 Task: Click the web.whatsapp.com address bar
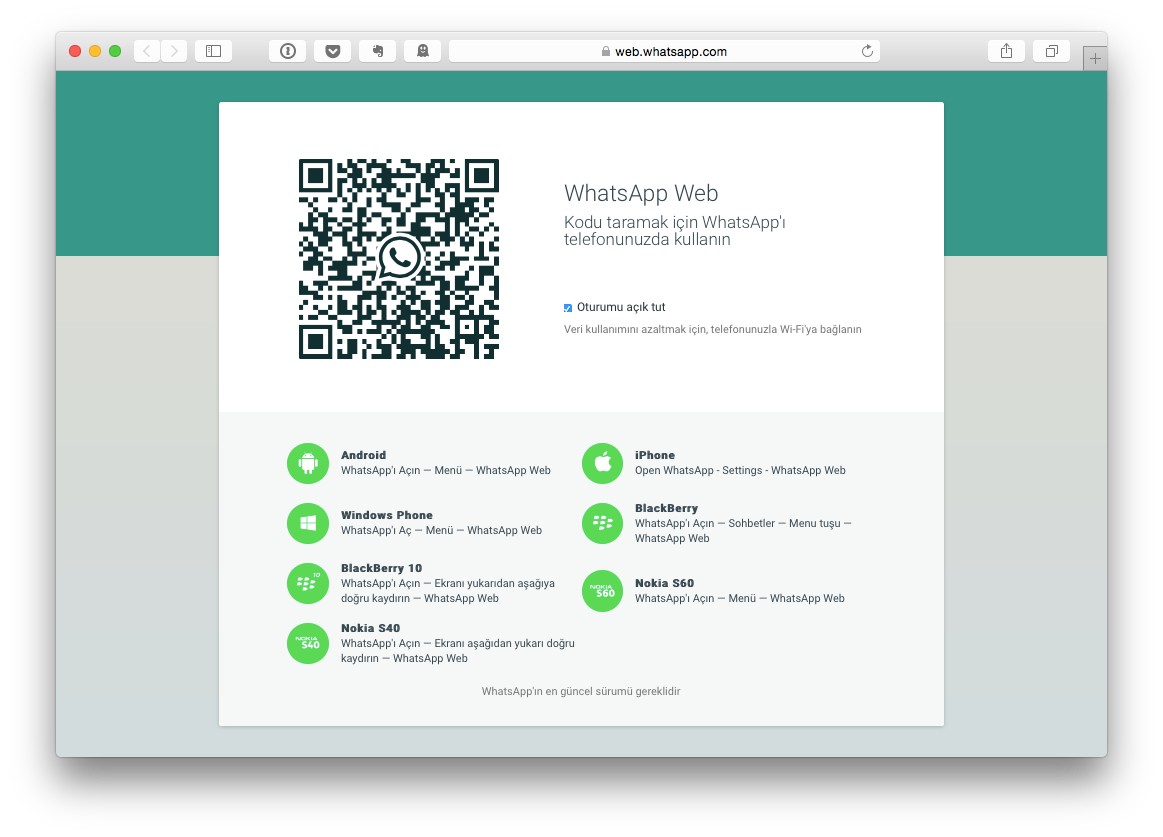(665, 51)
